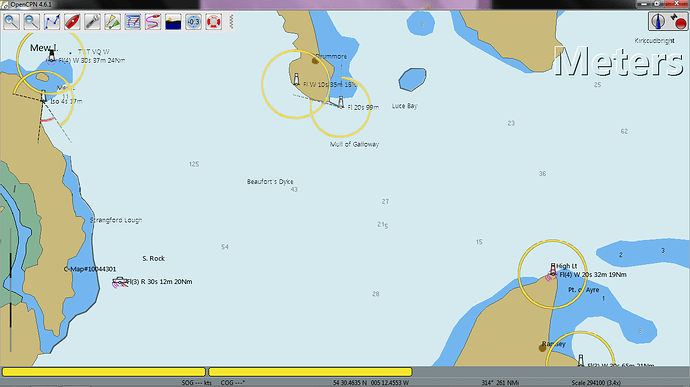Viewport: 690px width, 387px height.
Task: Click the 0.3 dial toolbar icon
Action: [x=194, y=22]
